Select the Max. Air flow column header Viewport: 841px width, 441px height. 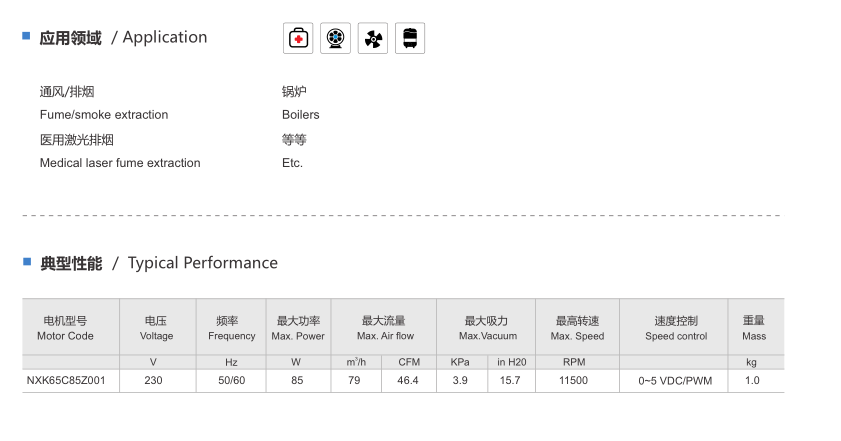click(385, 328)
